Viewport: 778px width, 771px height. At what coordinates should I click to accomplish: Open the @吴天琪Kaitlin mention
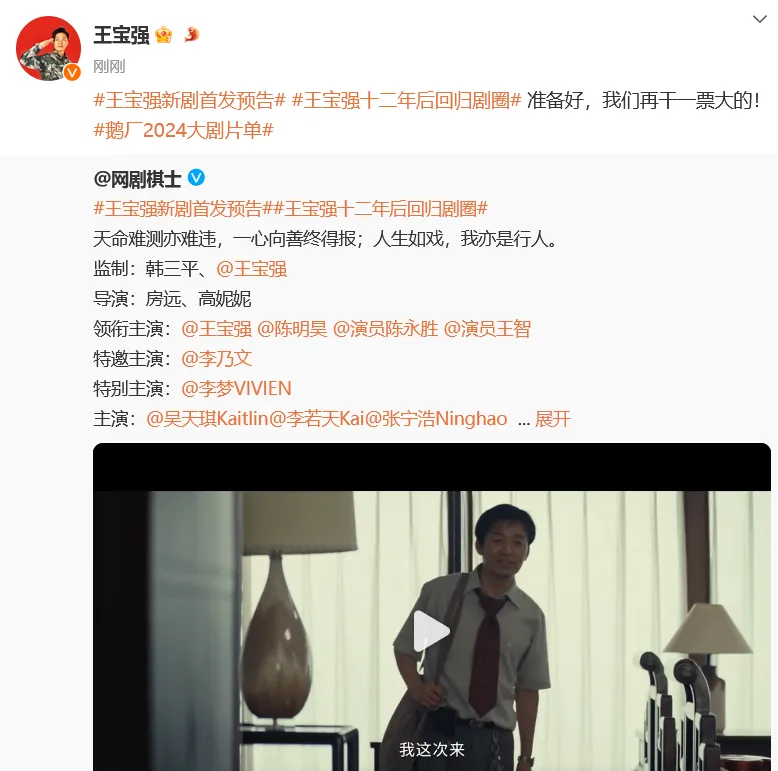[207, 419]
